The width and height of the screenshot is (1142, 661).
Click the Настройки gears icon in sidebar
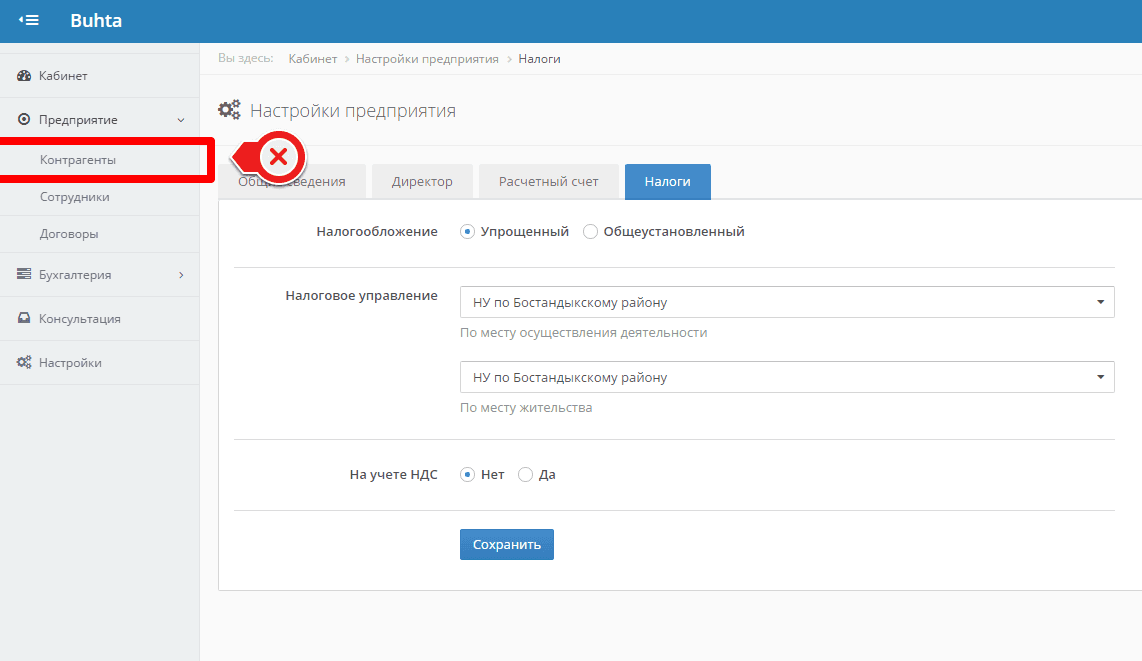pos(24,363)
